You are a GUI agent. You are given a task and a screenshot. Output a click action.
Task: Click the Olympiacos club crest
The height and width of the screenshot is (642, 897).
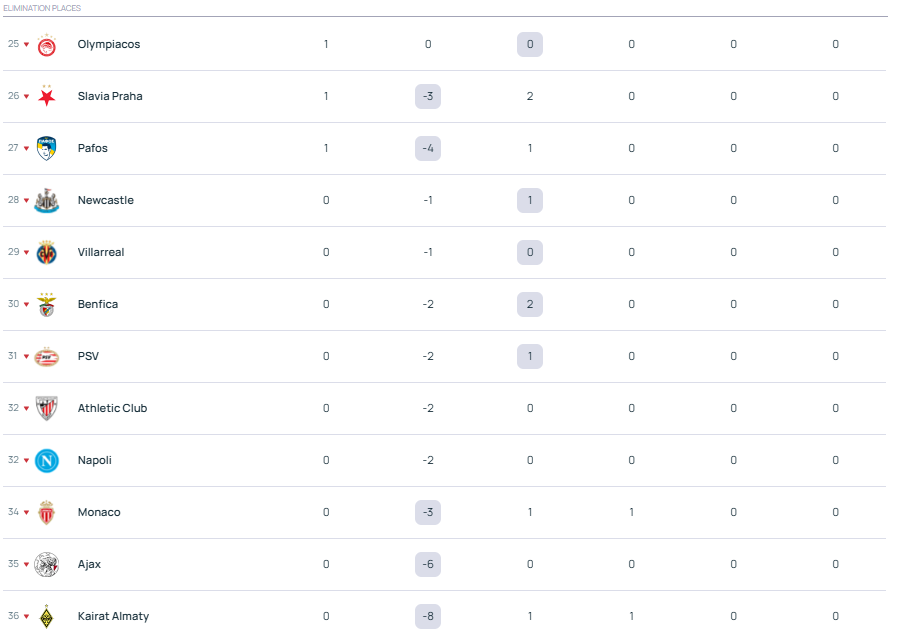[47, 45]
